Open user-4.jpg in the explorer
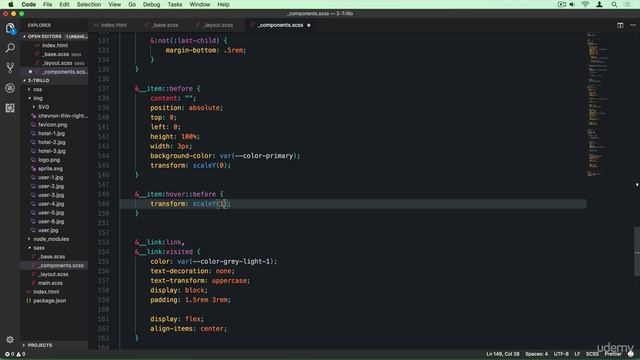This screenshot has height=360, width=640. tap(51, 204)
